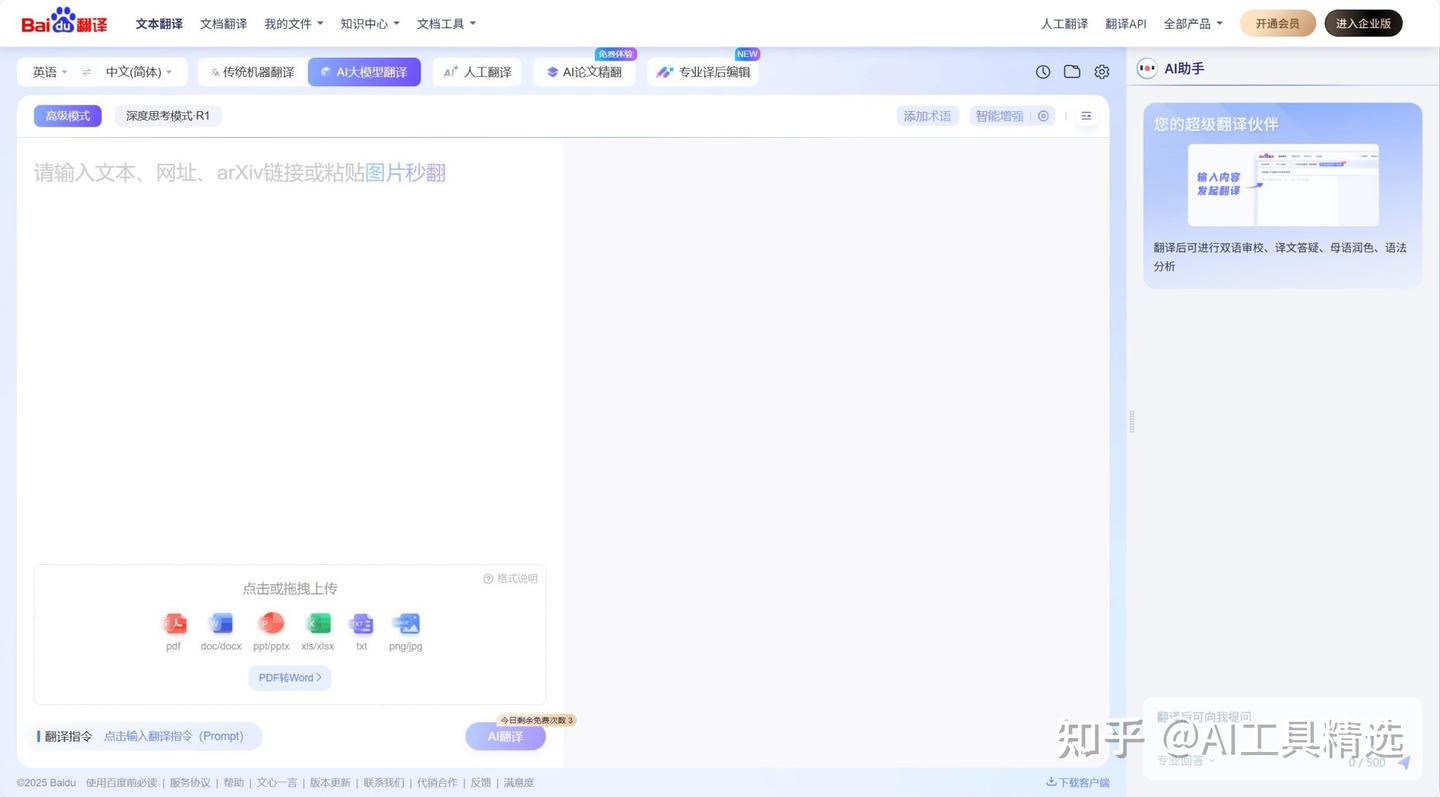Open the 联系我们 footer link
Viewport: 1440px width, 797px height.
384,783
